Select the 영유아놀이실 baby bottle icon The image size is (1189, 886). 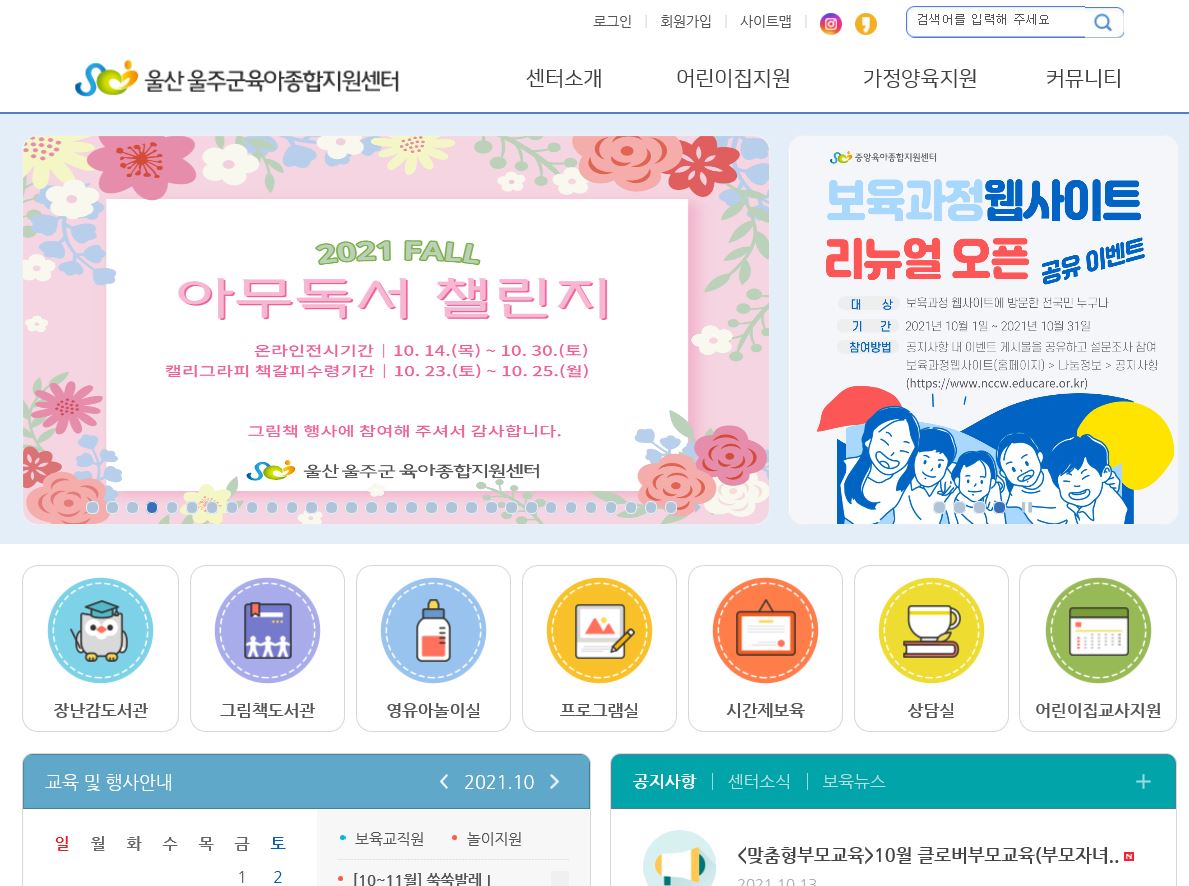point(433,630)
